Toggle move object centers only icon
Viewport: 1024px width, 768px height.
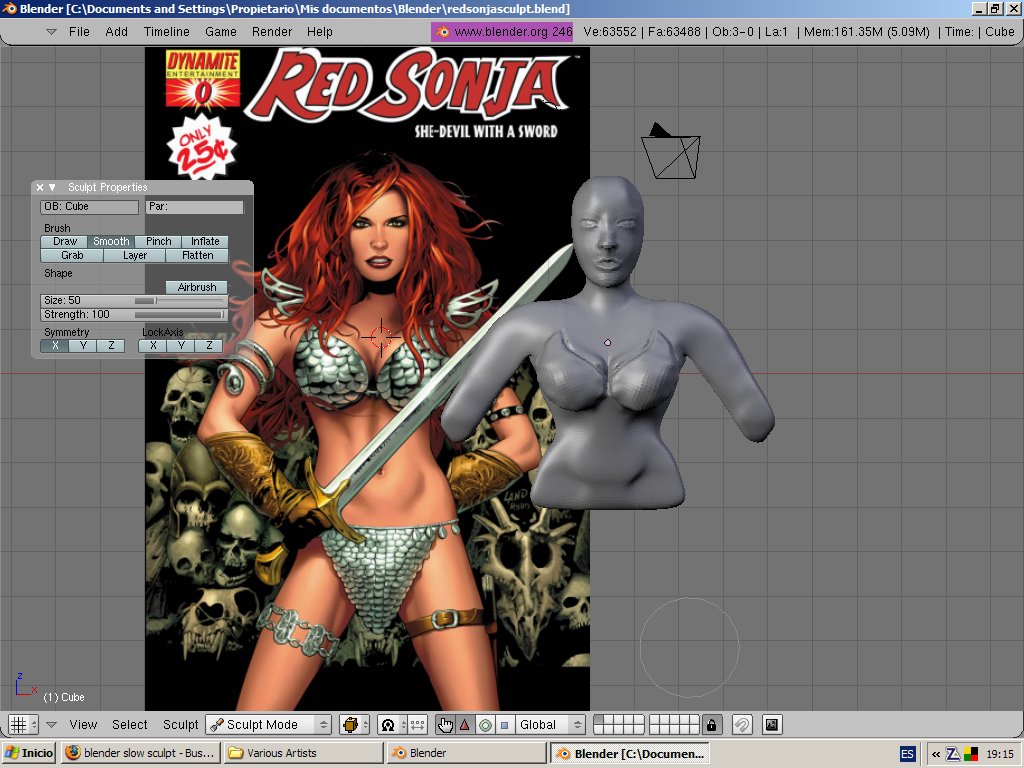[x=418, y=724]
